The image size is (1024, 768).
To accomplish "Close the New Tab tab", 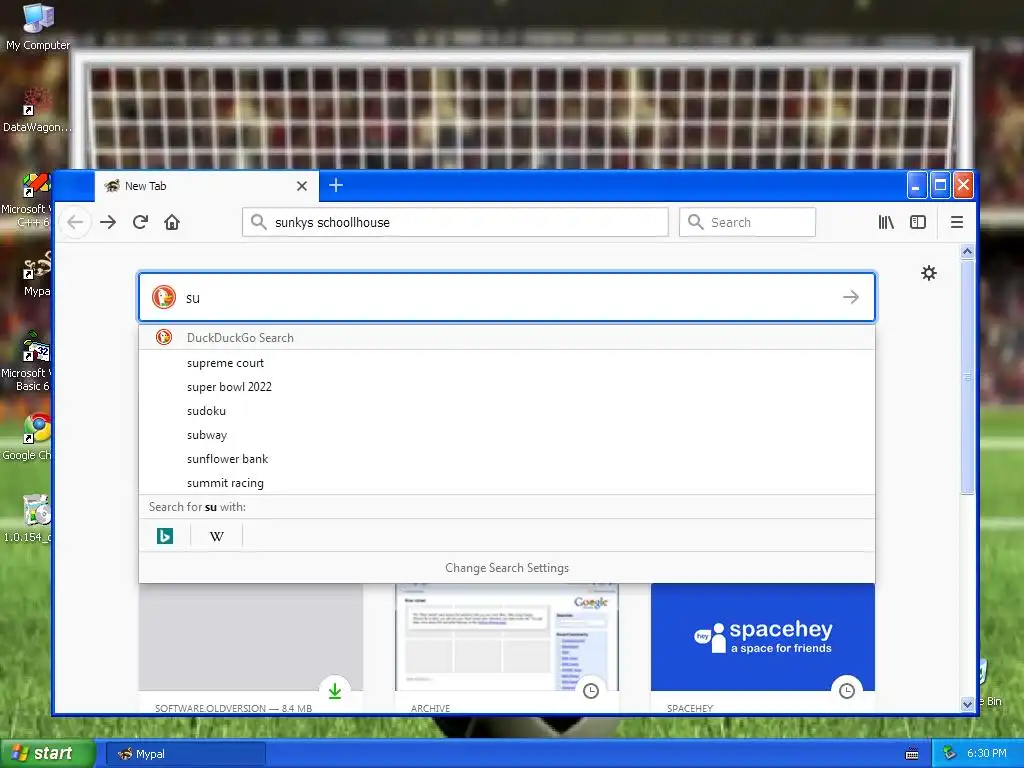I will tap(302, 186).
